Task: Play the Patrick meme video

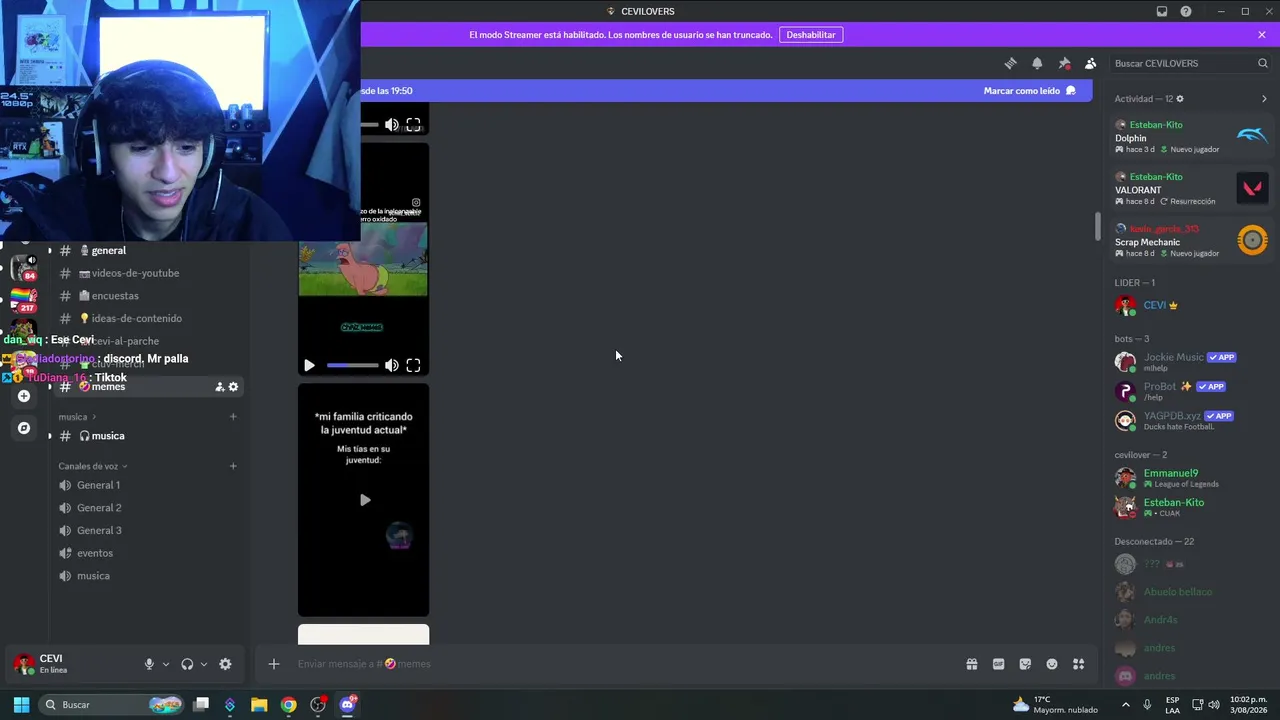Action: coord(309,366)
